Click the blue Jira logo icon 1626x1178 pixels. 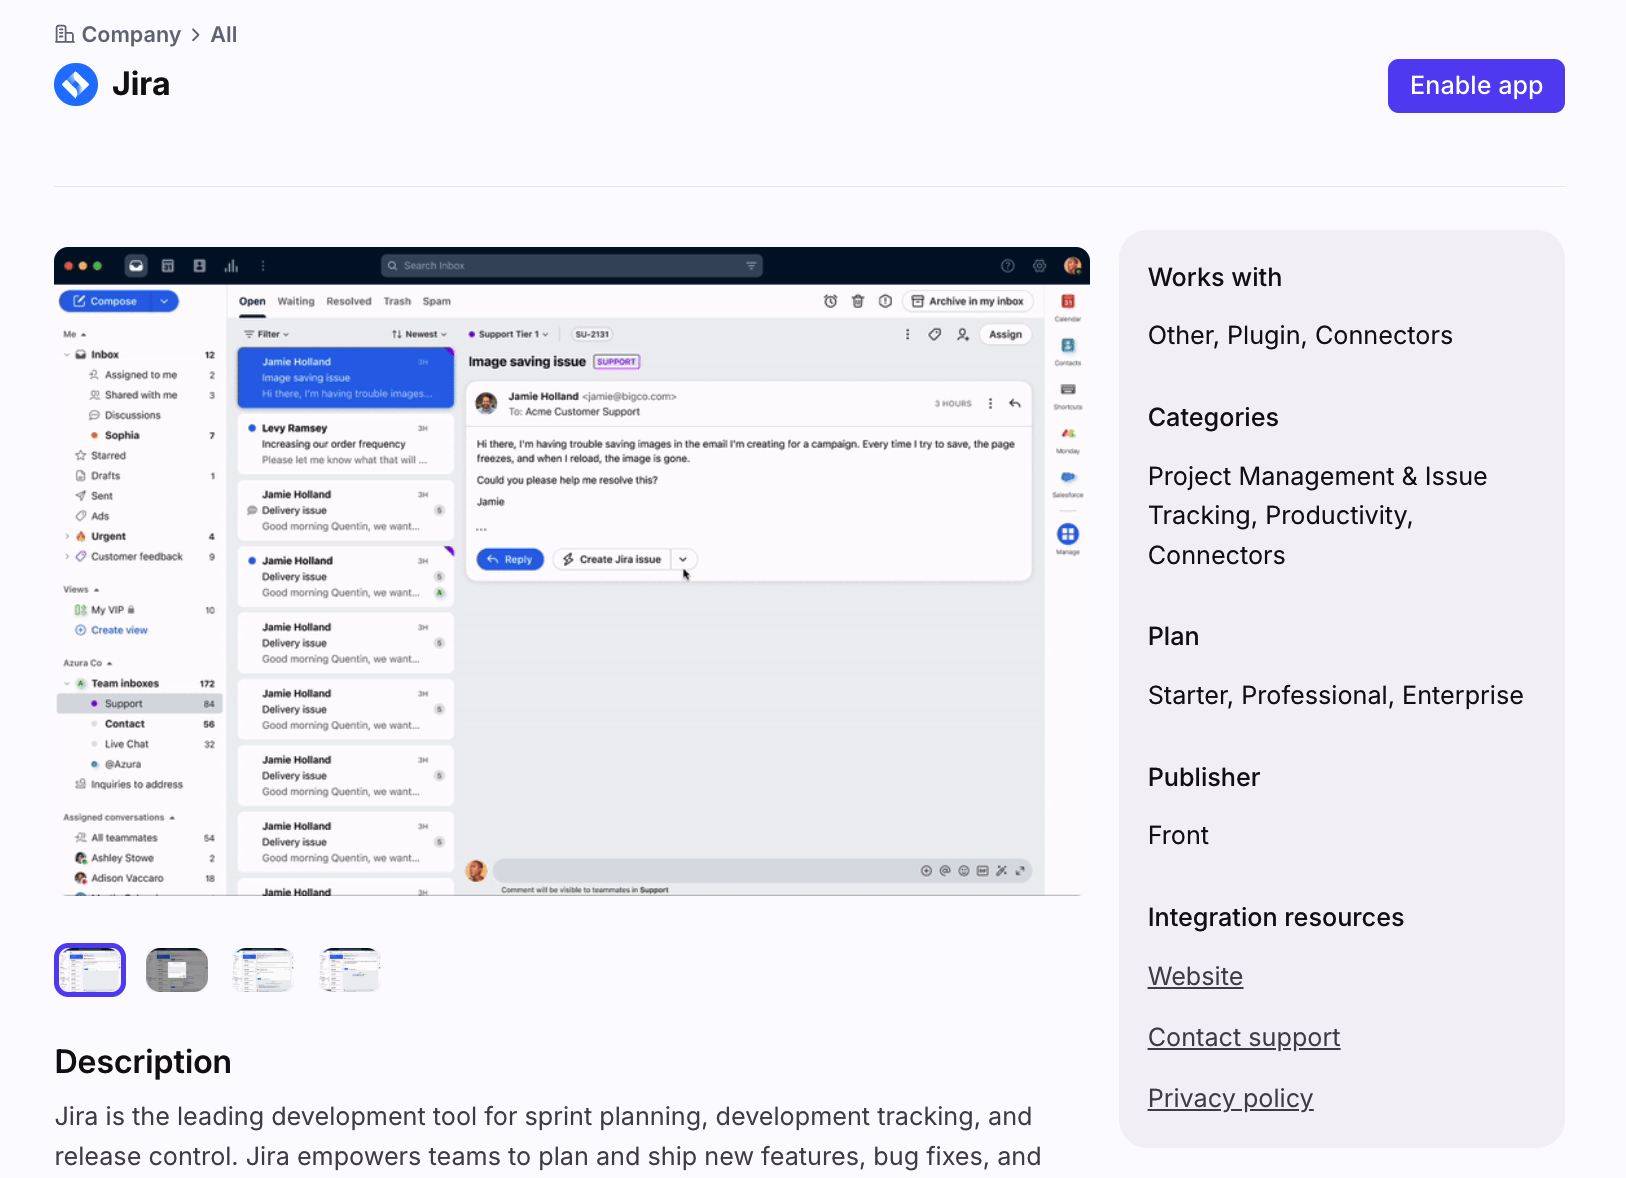coord(76,84)
